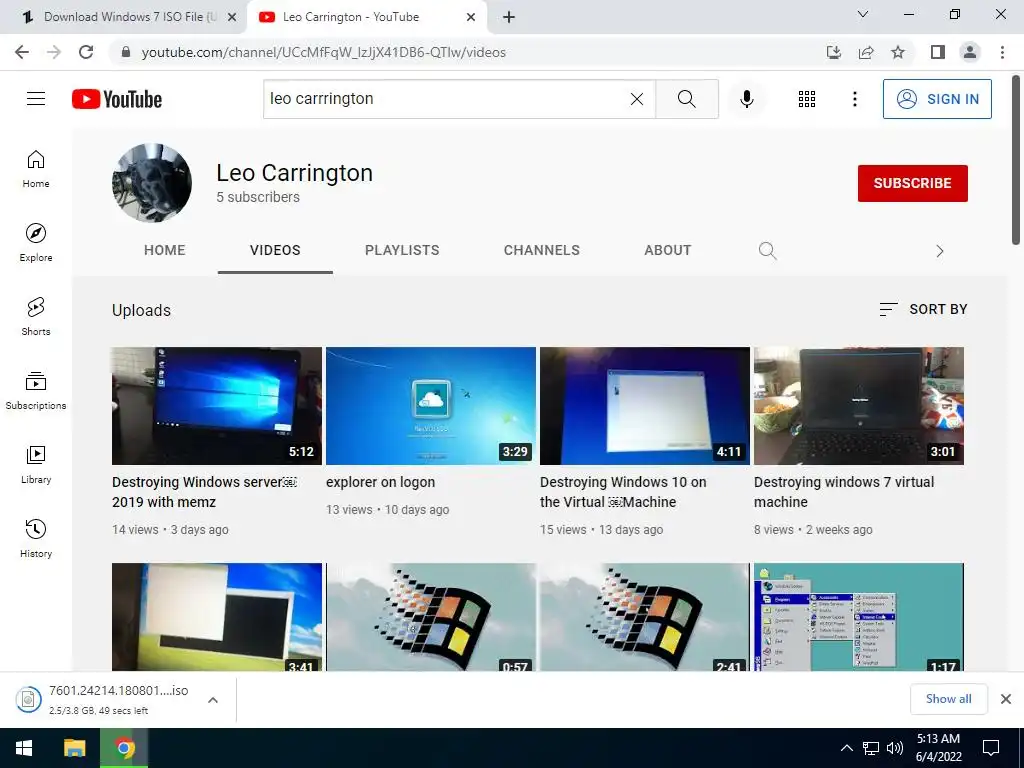Open 'Destroying windows 7 virtual machine' title
Image resolution: width=1024 pixels, height=768 pixels.
tap(844, 492)
